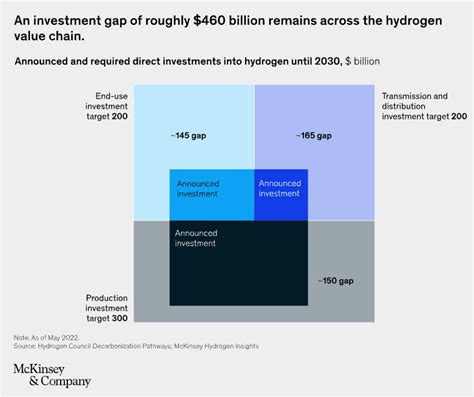The height and width of the screenshot is (397, 474).
Task: Select the 'Production investment target 300' label
Action: (x=107, y=308)
